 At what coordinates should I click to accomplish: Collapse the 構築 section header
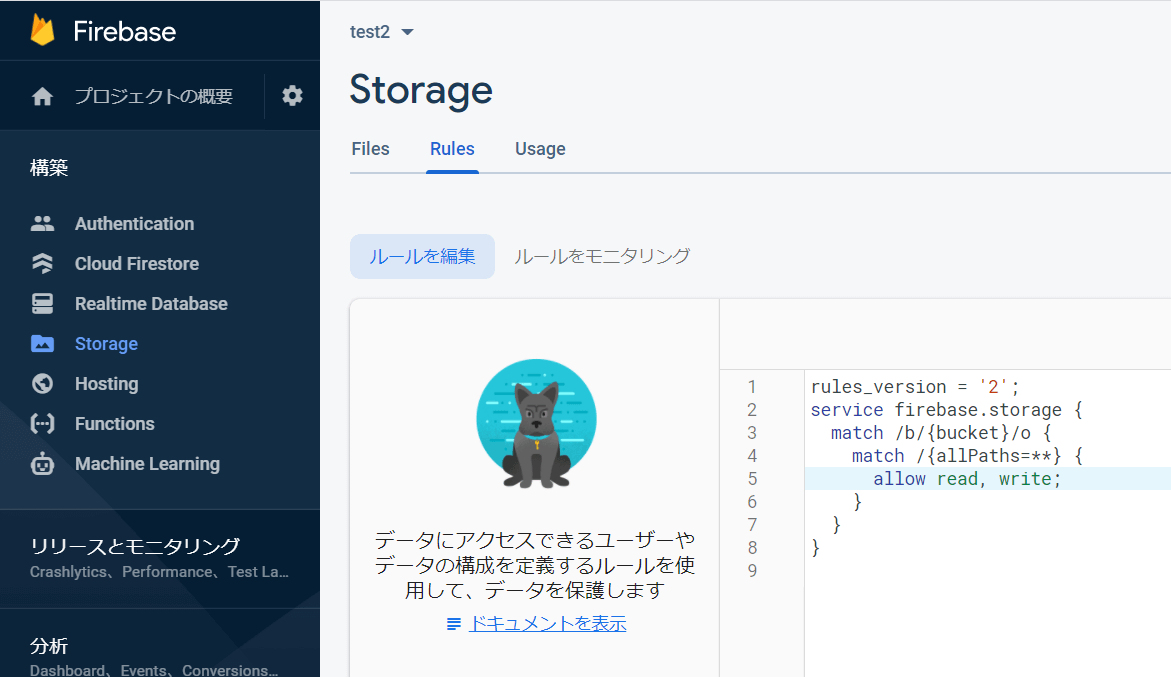[x=49, y=168]
